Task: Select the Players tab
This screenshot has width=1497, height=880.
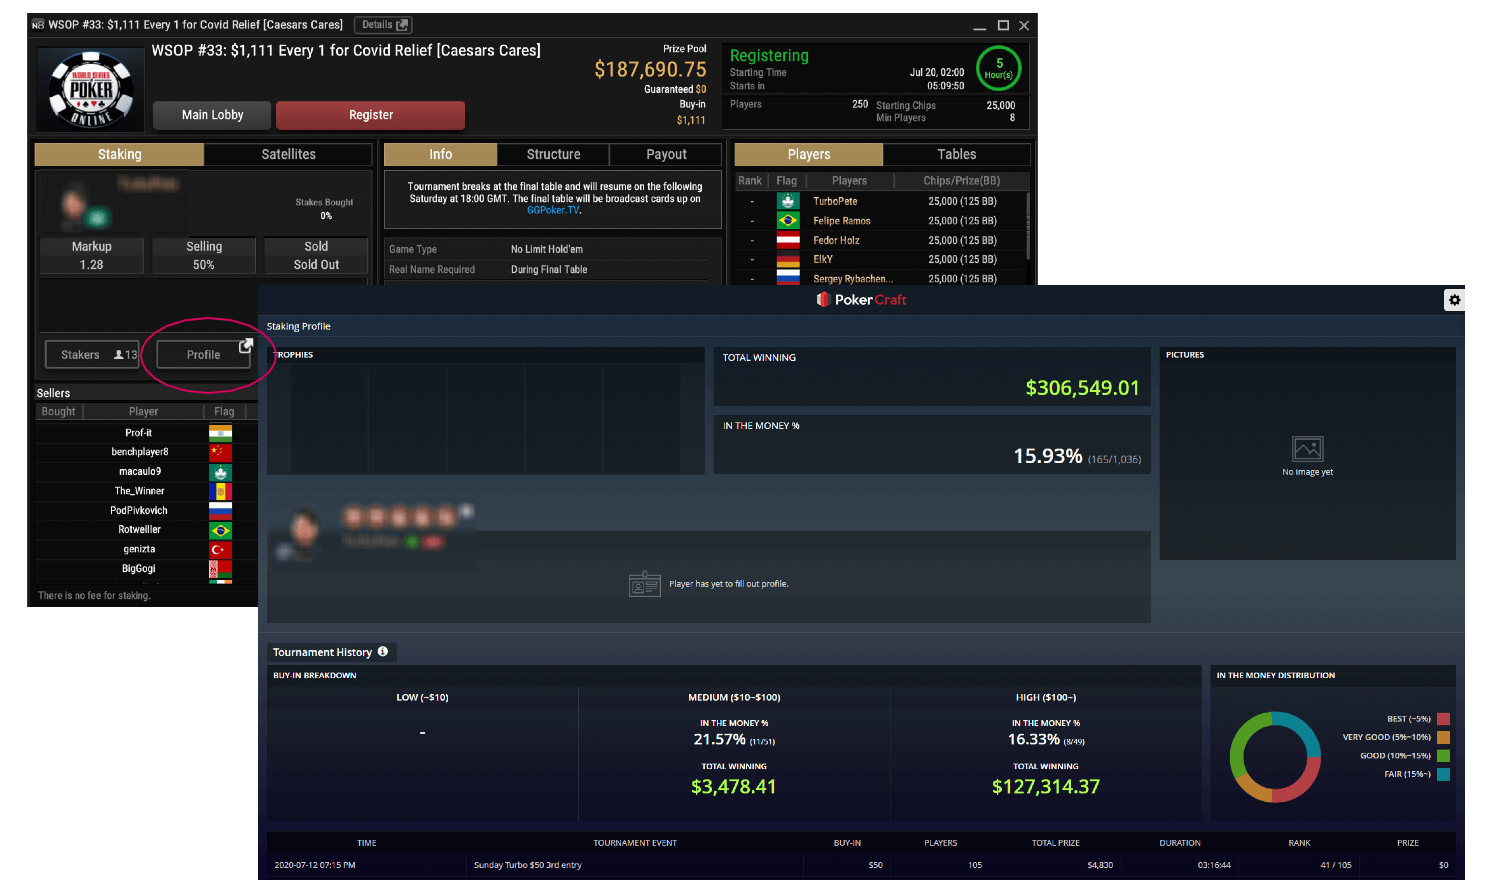Action: pyautogui.click(x=808, y=154)
